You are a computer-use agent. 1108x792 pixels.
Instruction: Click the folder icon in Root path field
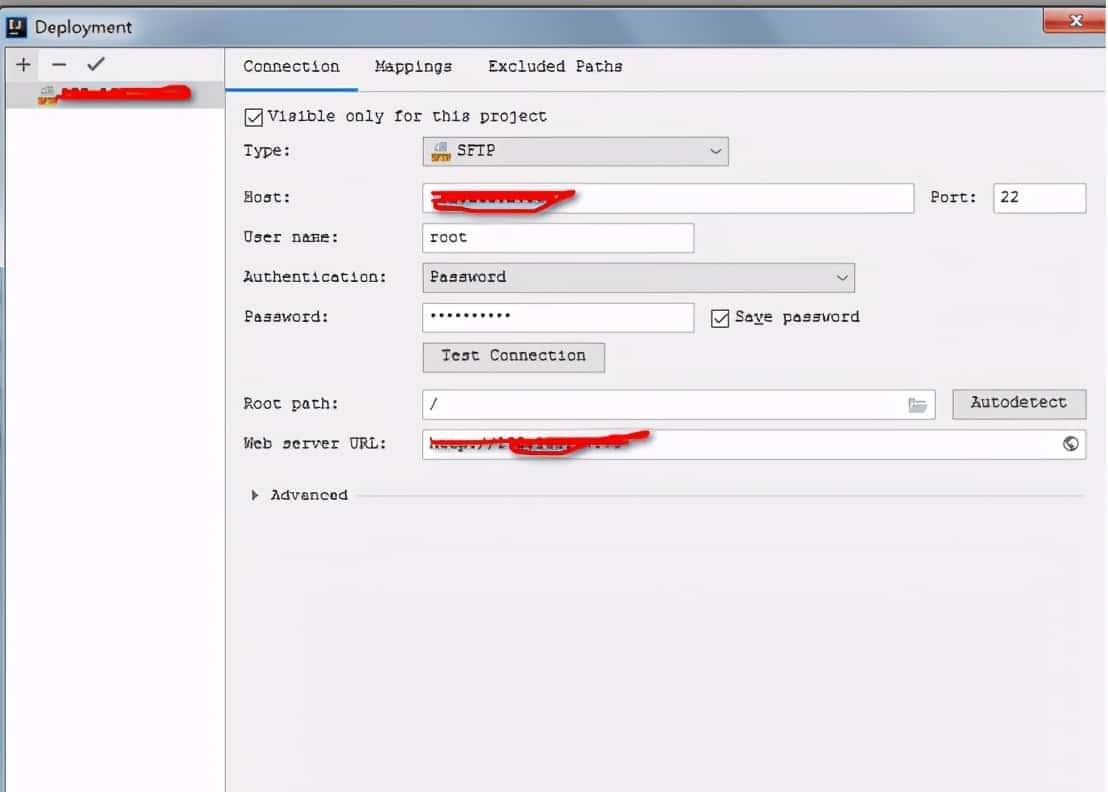(917, 405)
